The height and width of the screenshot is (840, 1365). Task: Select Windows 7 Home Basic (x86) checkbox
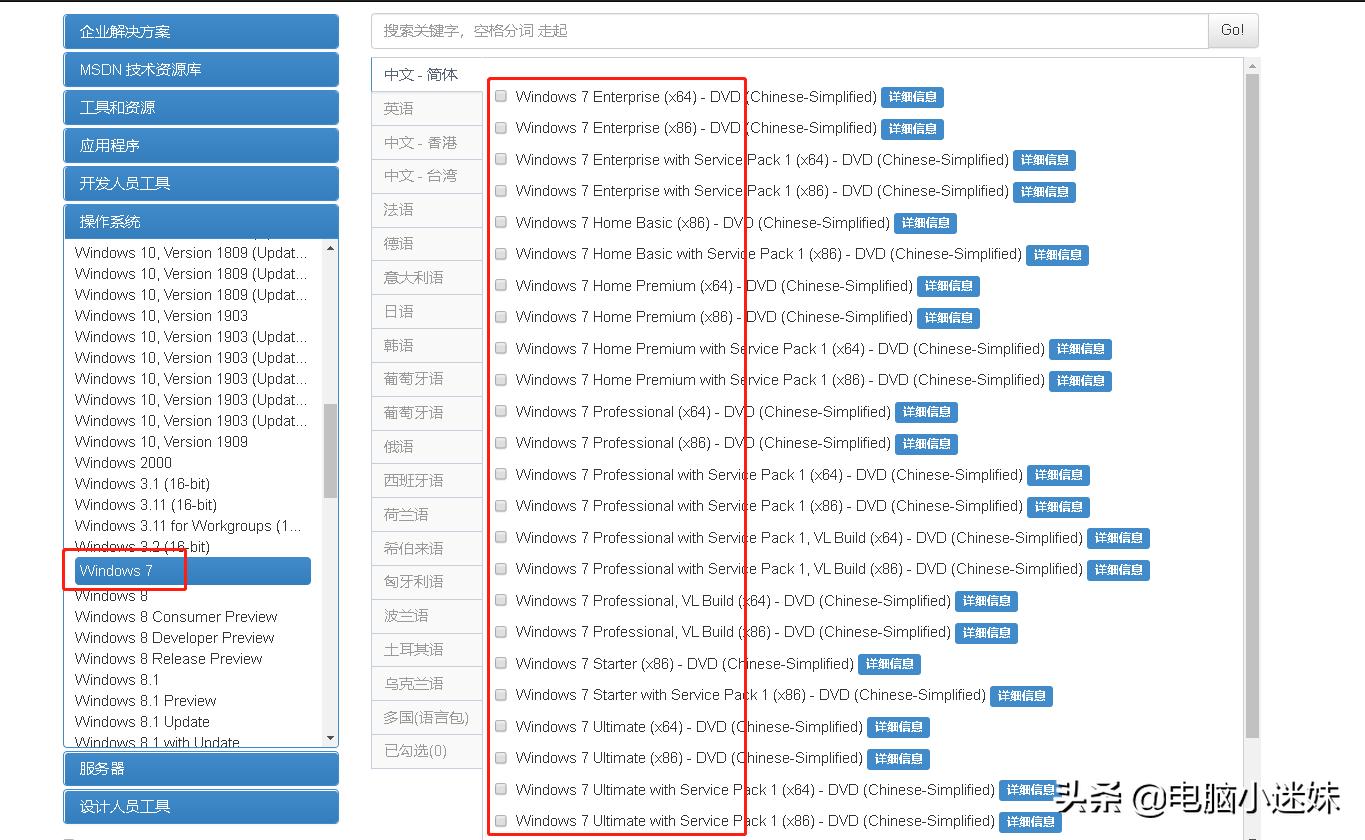coord(501,223)
